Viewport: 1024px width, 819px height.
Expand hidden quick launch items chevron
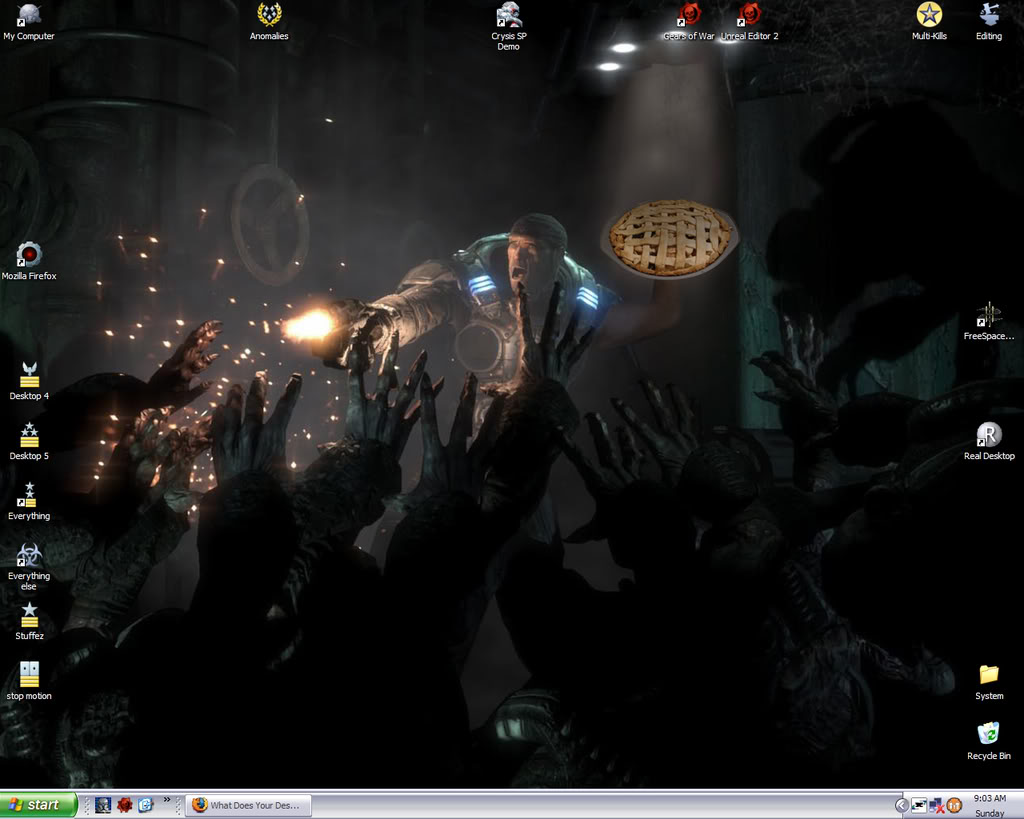tap(167, 799)
